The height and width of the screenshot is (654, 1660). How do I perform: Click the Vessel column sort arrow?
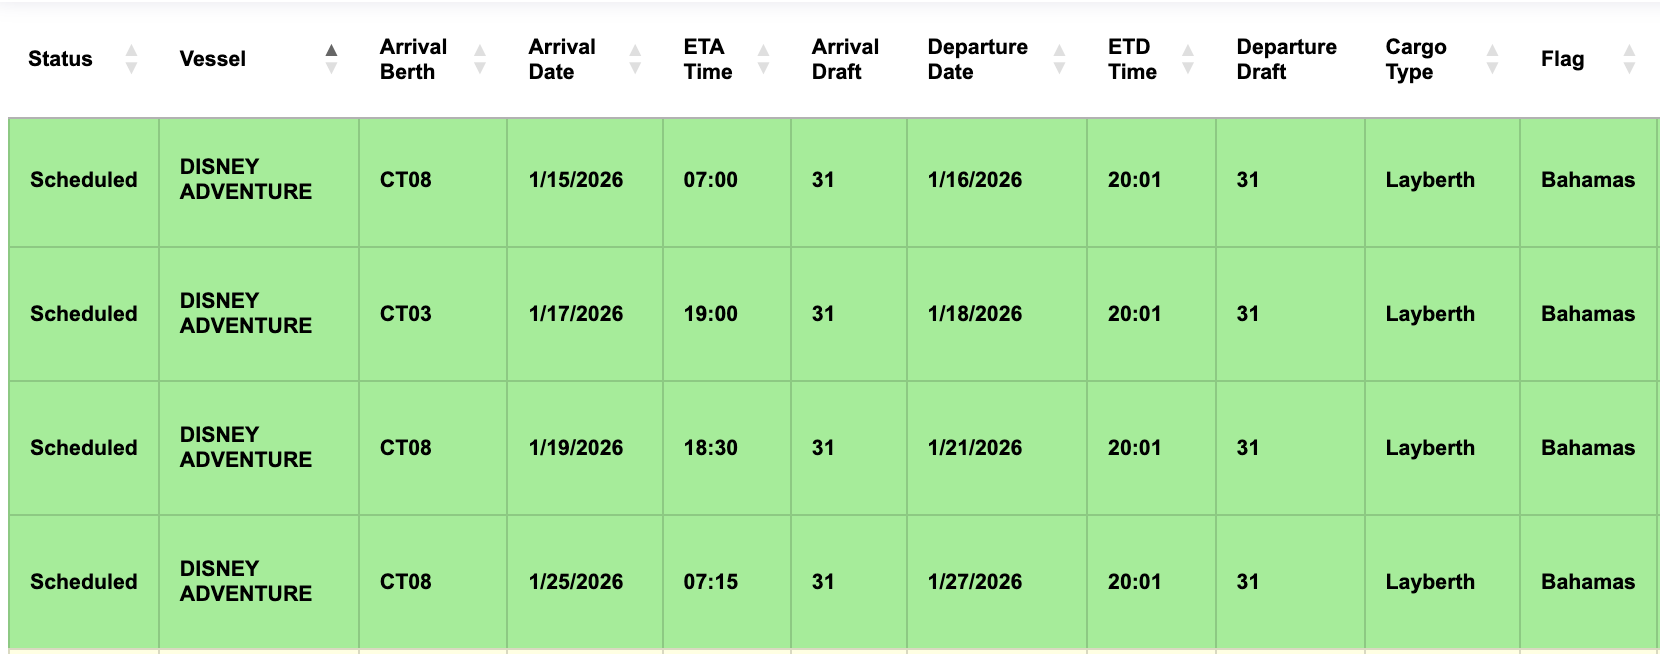click(x=331, y=59)
